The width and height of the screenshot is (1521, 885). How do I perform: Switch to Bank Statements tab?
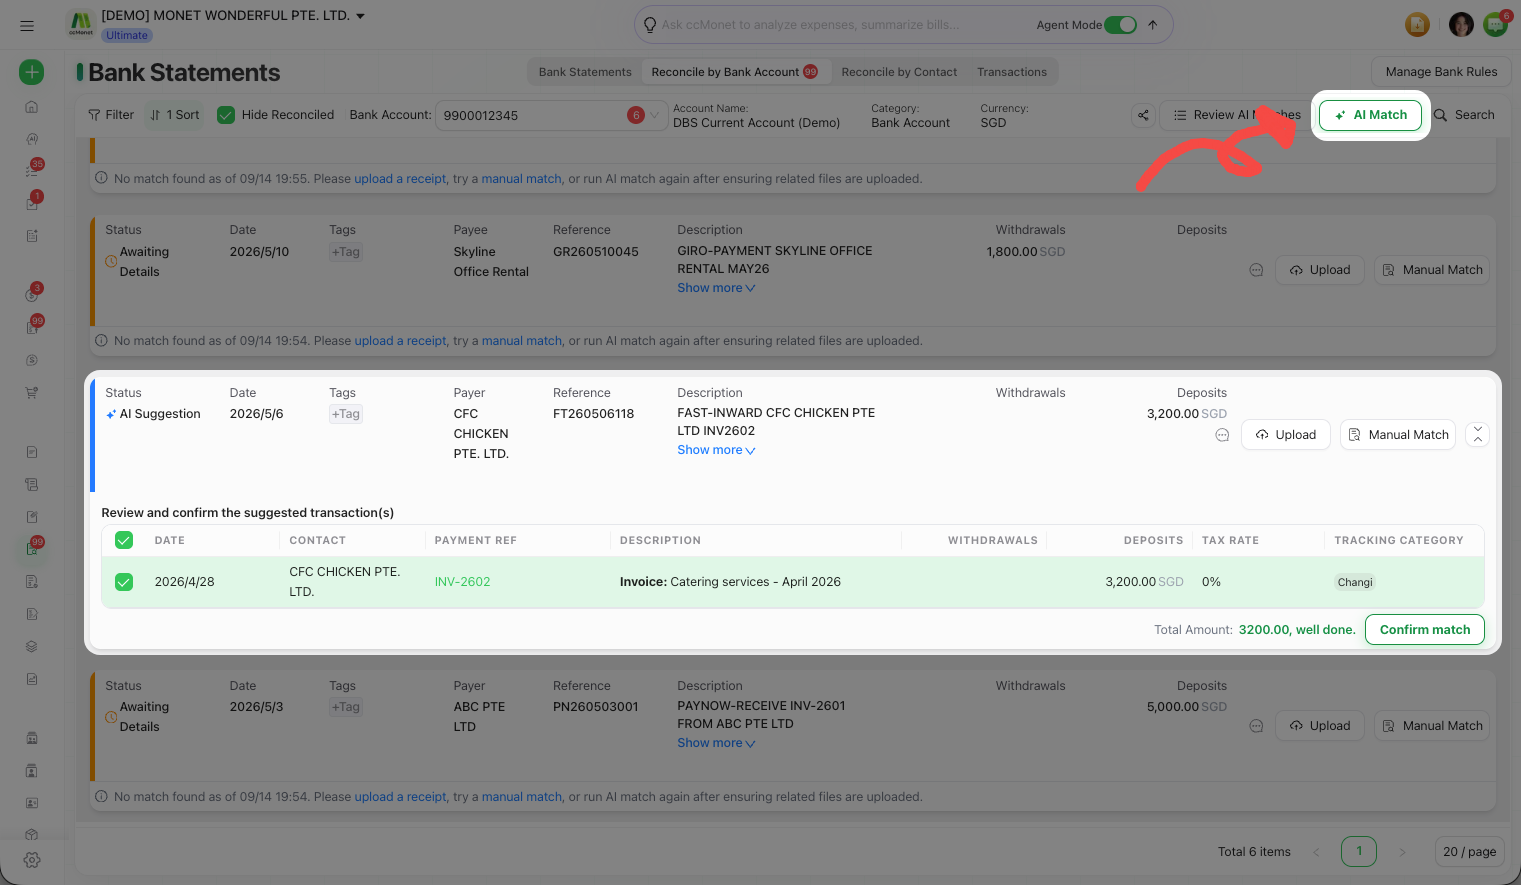pos(585,72)
